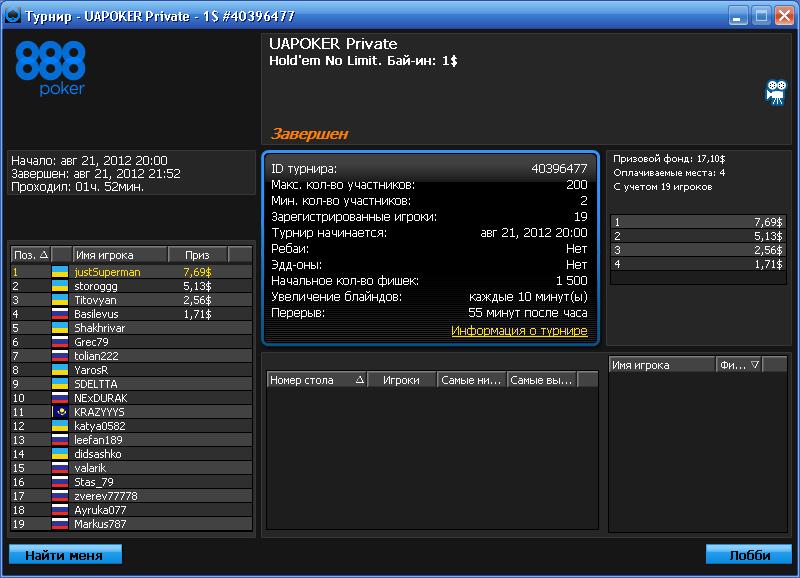Click the 'Оплачиваемые места: 4' text
This screenshot has width=800, height=578.
click(x=669, y=172)
